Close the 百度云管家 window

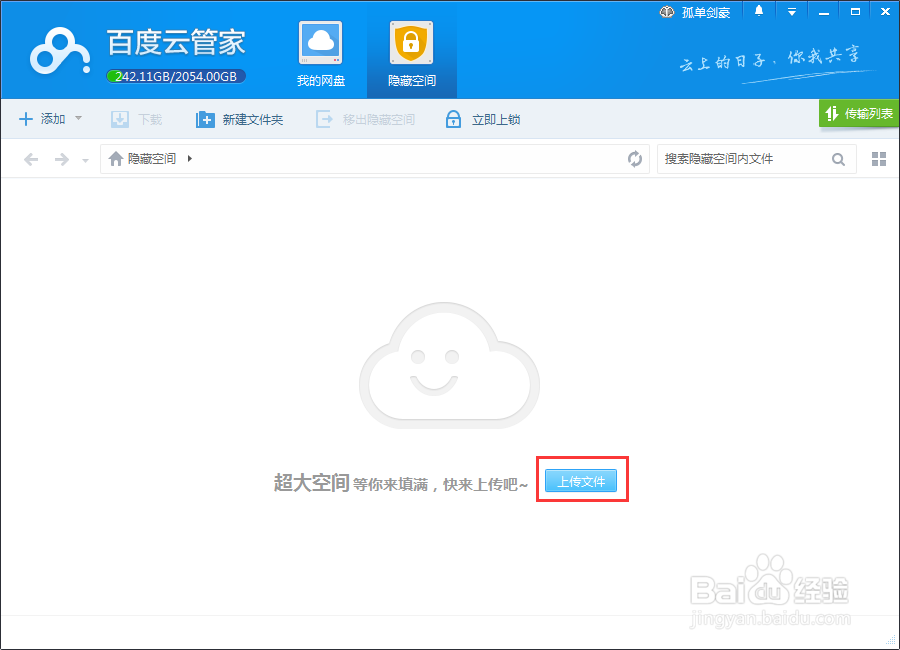tap(885, 11)
